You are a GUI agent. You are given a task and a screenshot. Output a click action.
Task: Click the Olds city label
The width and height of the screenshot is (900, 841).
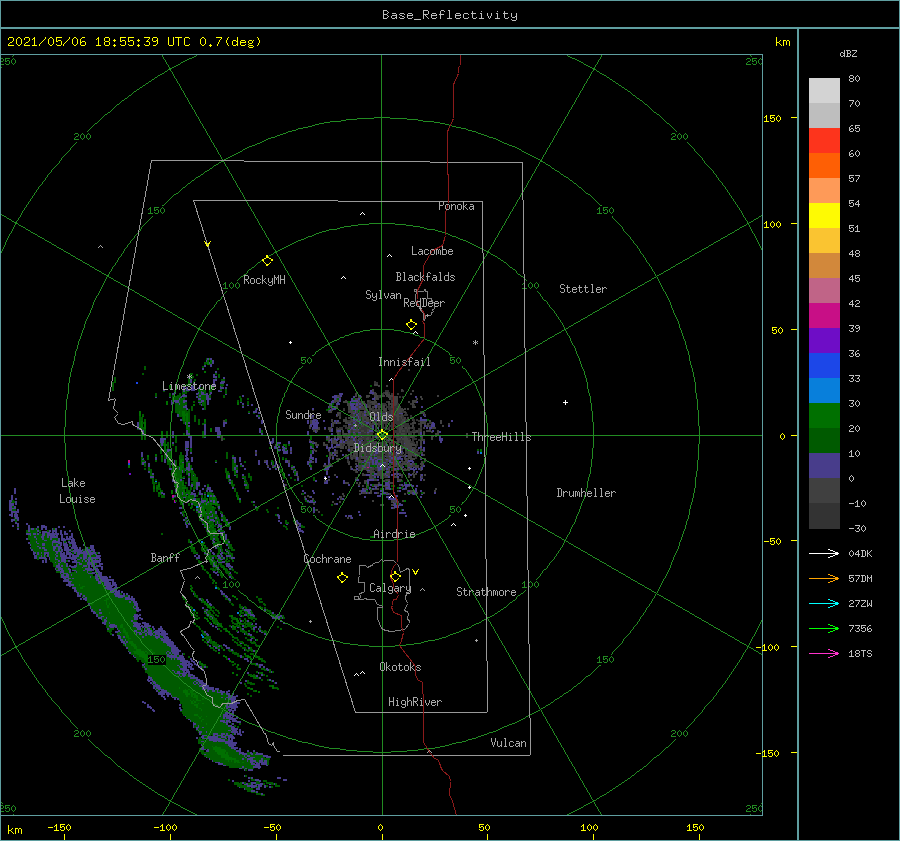tap(381, 417)
